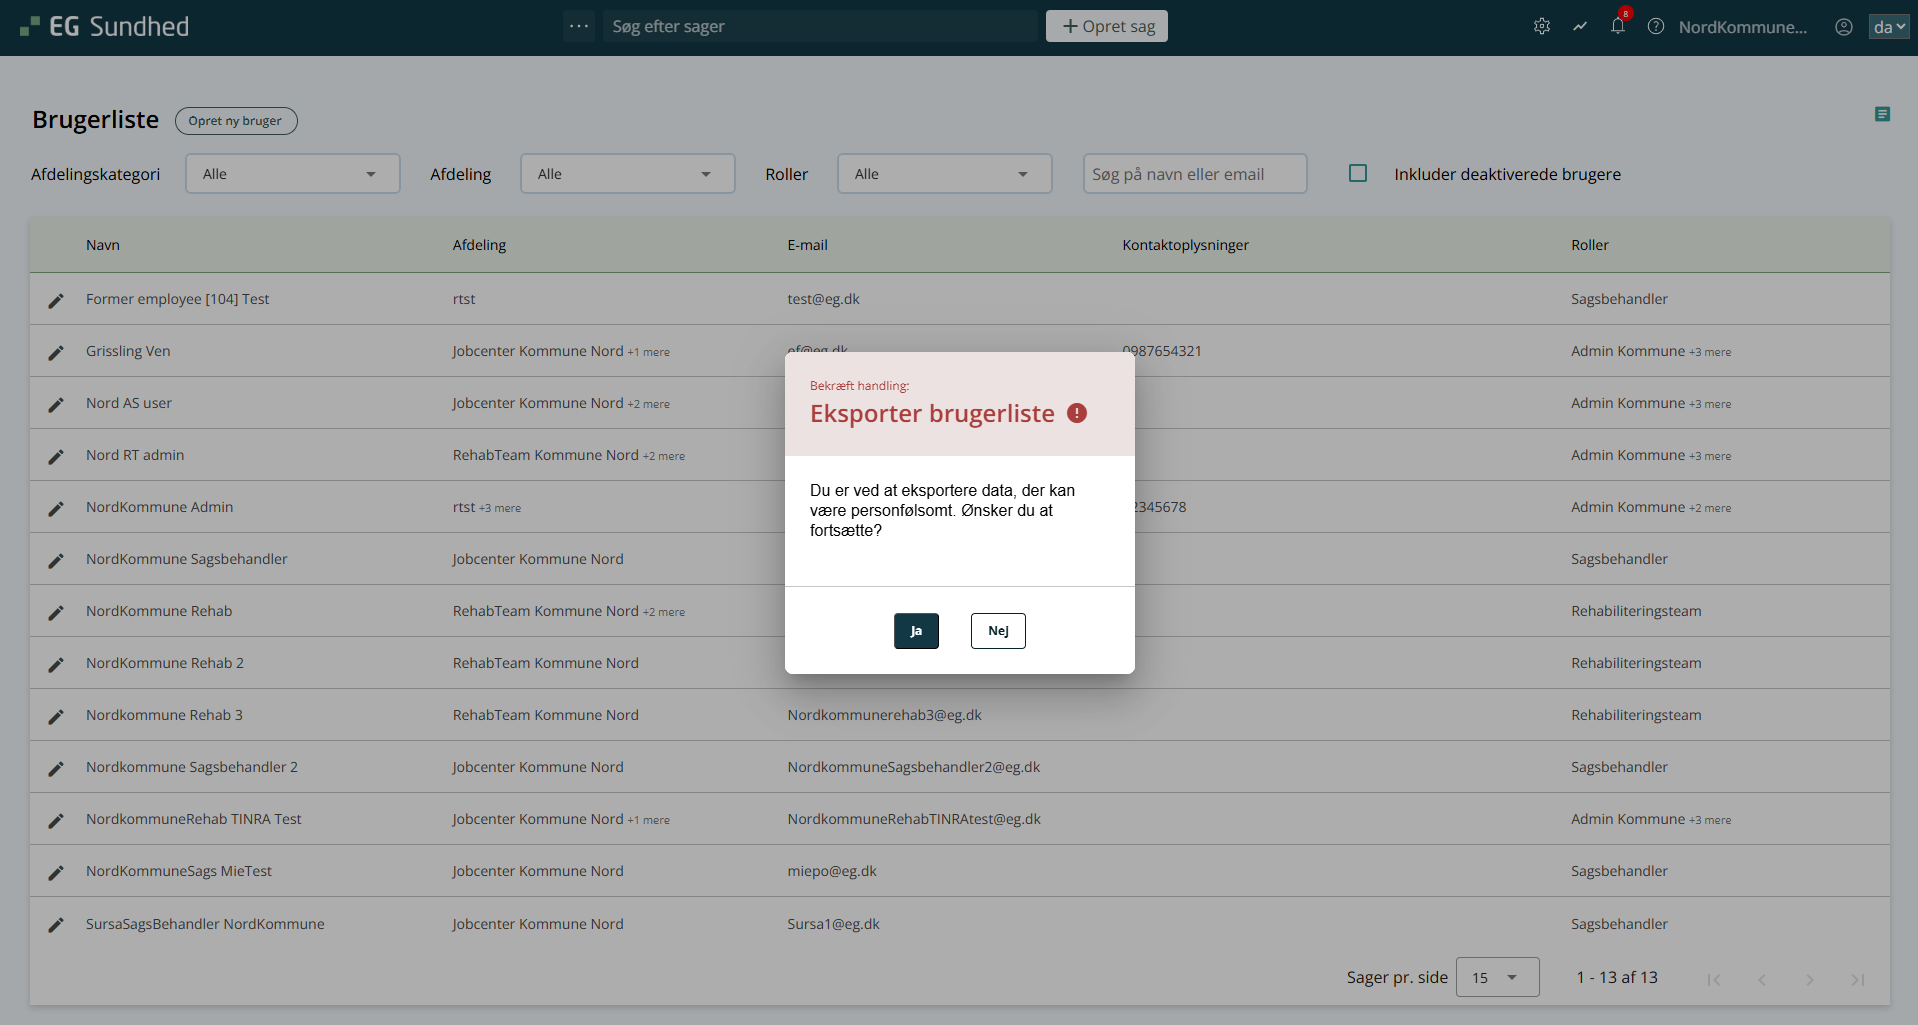The height and width of the screenshot is (1025, 1918).
Task: Focus the Søg på navn eller email field
Action: click(x=1195, y=174)
